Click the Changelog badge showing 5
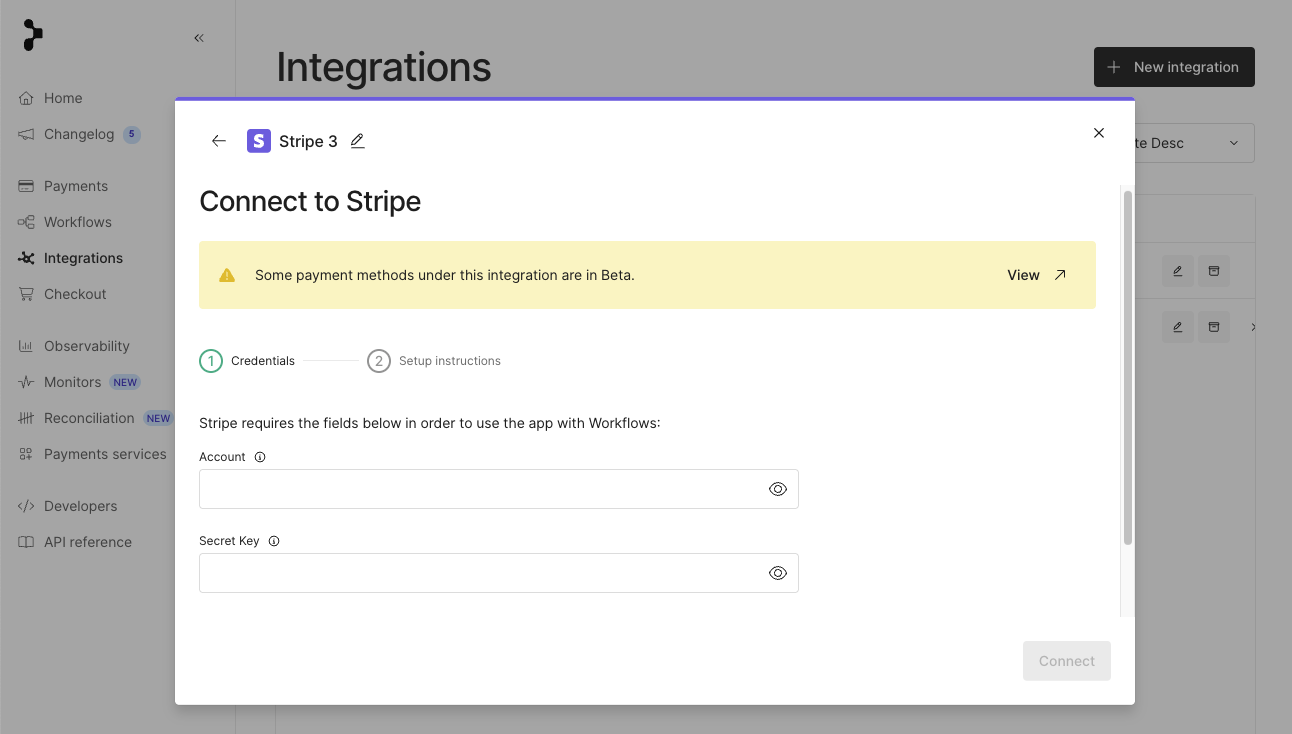The image size is (1292, 734). tap(132, 134)
